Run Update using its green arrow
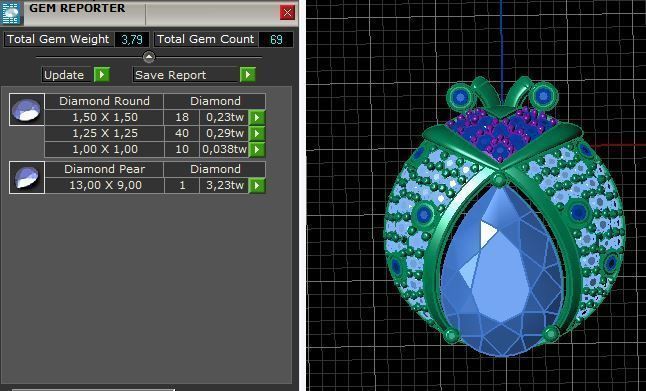This screenshot has width=646, height=391. pos(102,75)
